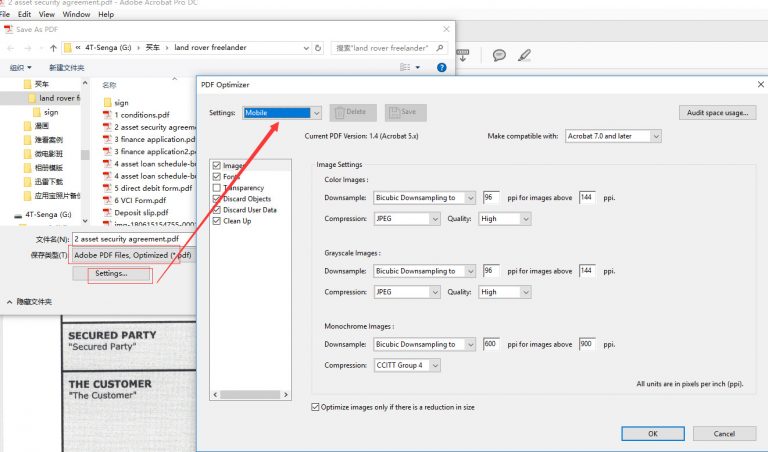Open the '1 conditions.pdf' file icon
Viewport: 768px width, 452px height.
107,115
